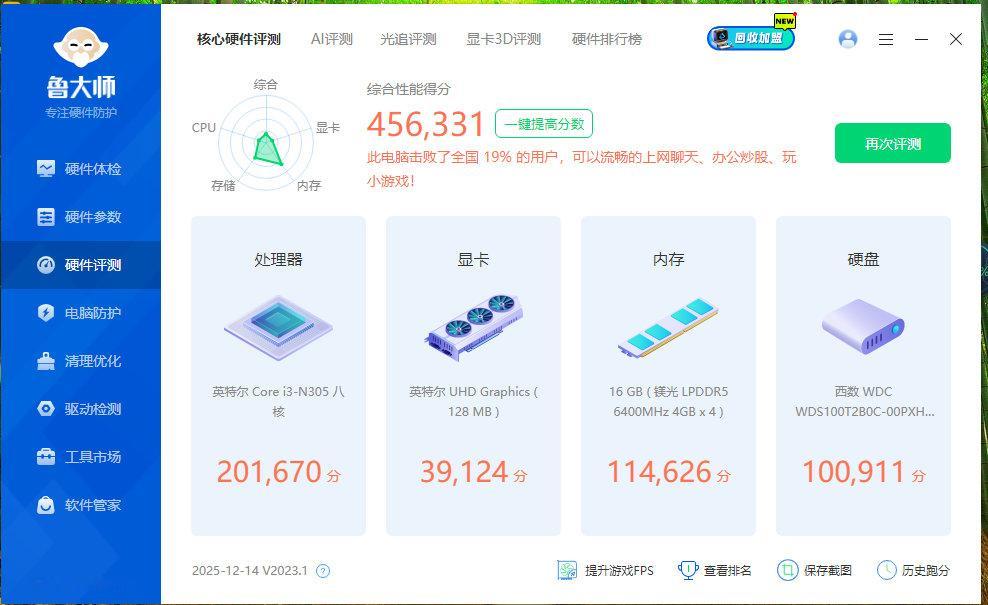
Task: Click the 2025-12-14 V2023.1 version text
Action: click(x=250, y=570)
